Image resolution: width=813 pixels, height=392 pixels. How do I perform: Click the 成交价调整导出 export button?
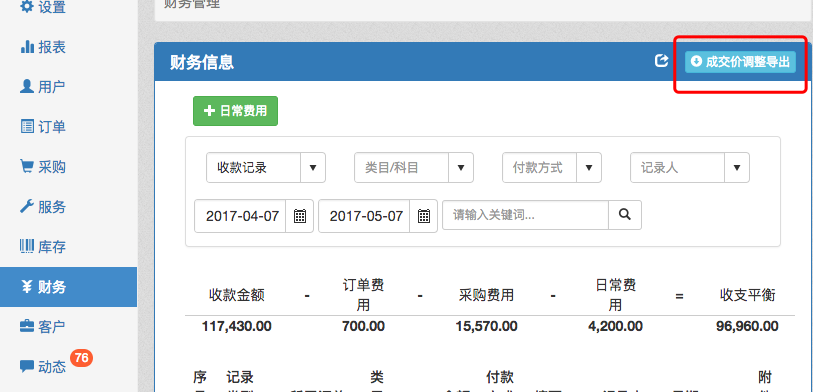pyautogui.click(x=740, y=62)
